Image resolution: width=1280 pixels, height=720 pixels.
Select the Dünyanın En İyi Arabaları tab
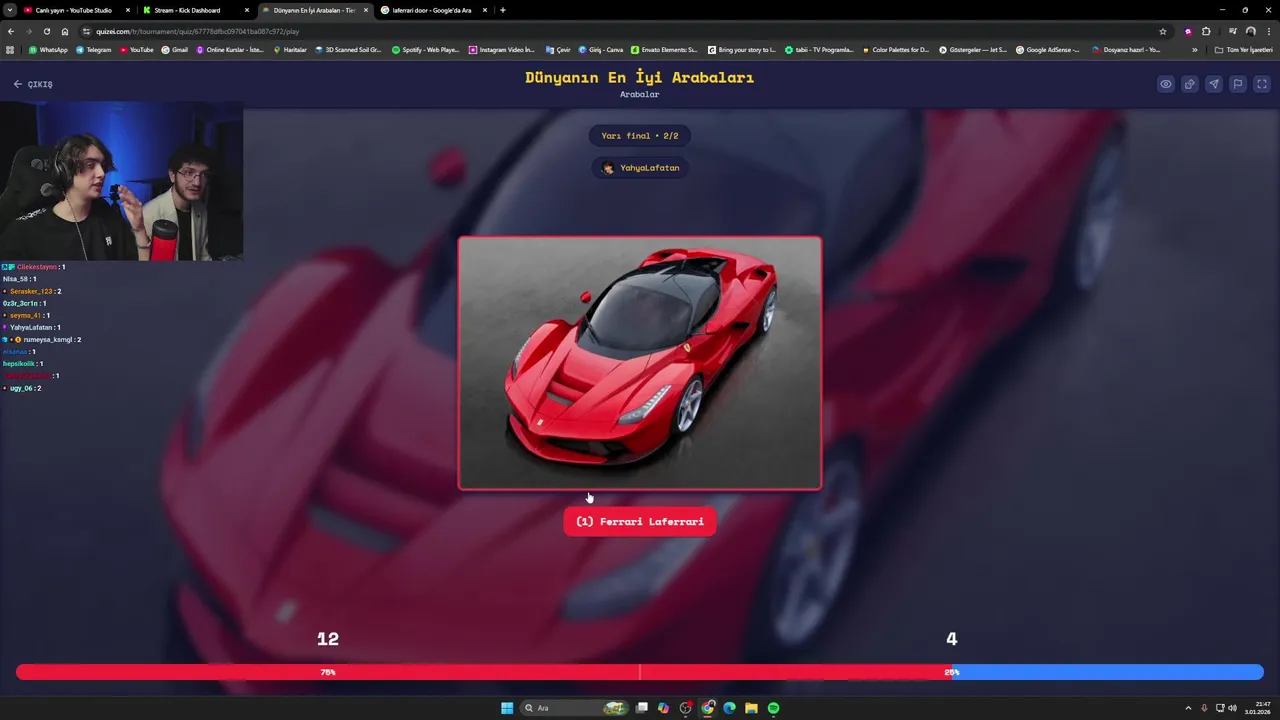(314, 10)
